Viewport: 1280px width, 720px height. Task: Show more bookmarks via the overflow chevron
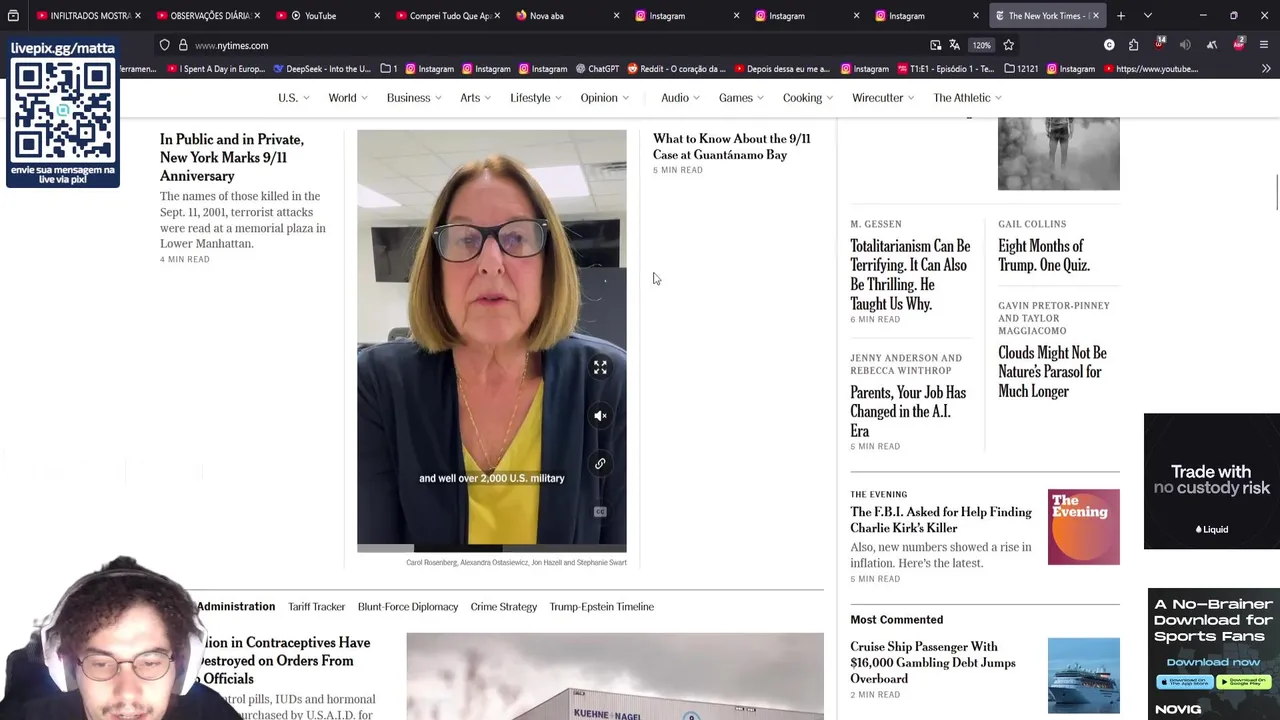pos(1266,69)
